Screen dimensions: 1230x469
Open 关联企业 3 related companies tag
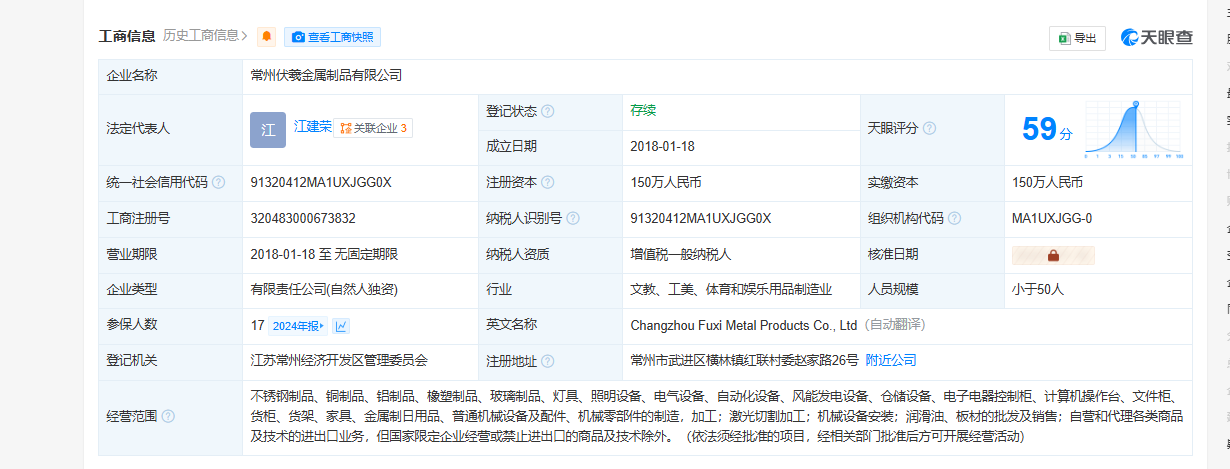373,128
